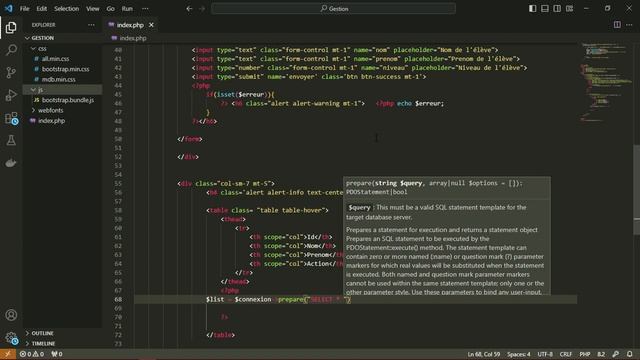This screenshot has width=640, height=360.
Task: Open editor more actions ellipsis
Action: tap(629, 25)
